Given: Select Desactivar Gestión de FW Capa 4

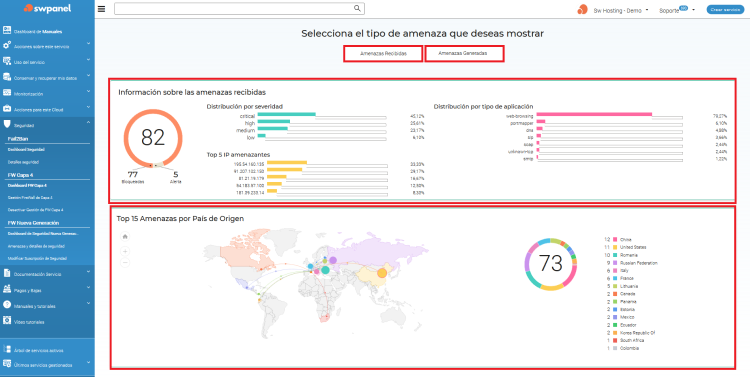Looking at the screenshot, I should point(35,210).
